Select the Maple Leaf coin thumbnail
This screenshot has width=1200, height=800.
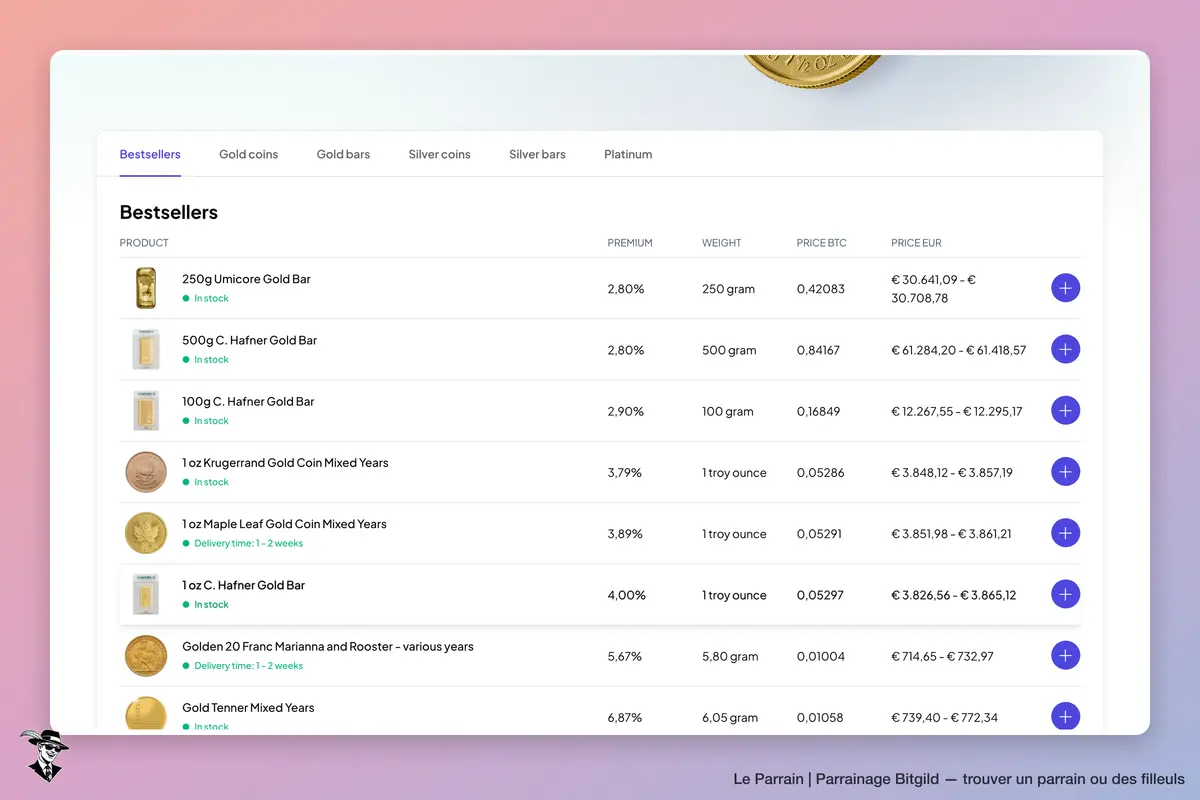pyautogui.click(x=146, y=533)
